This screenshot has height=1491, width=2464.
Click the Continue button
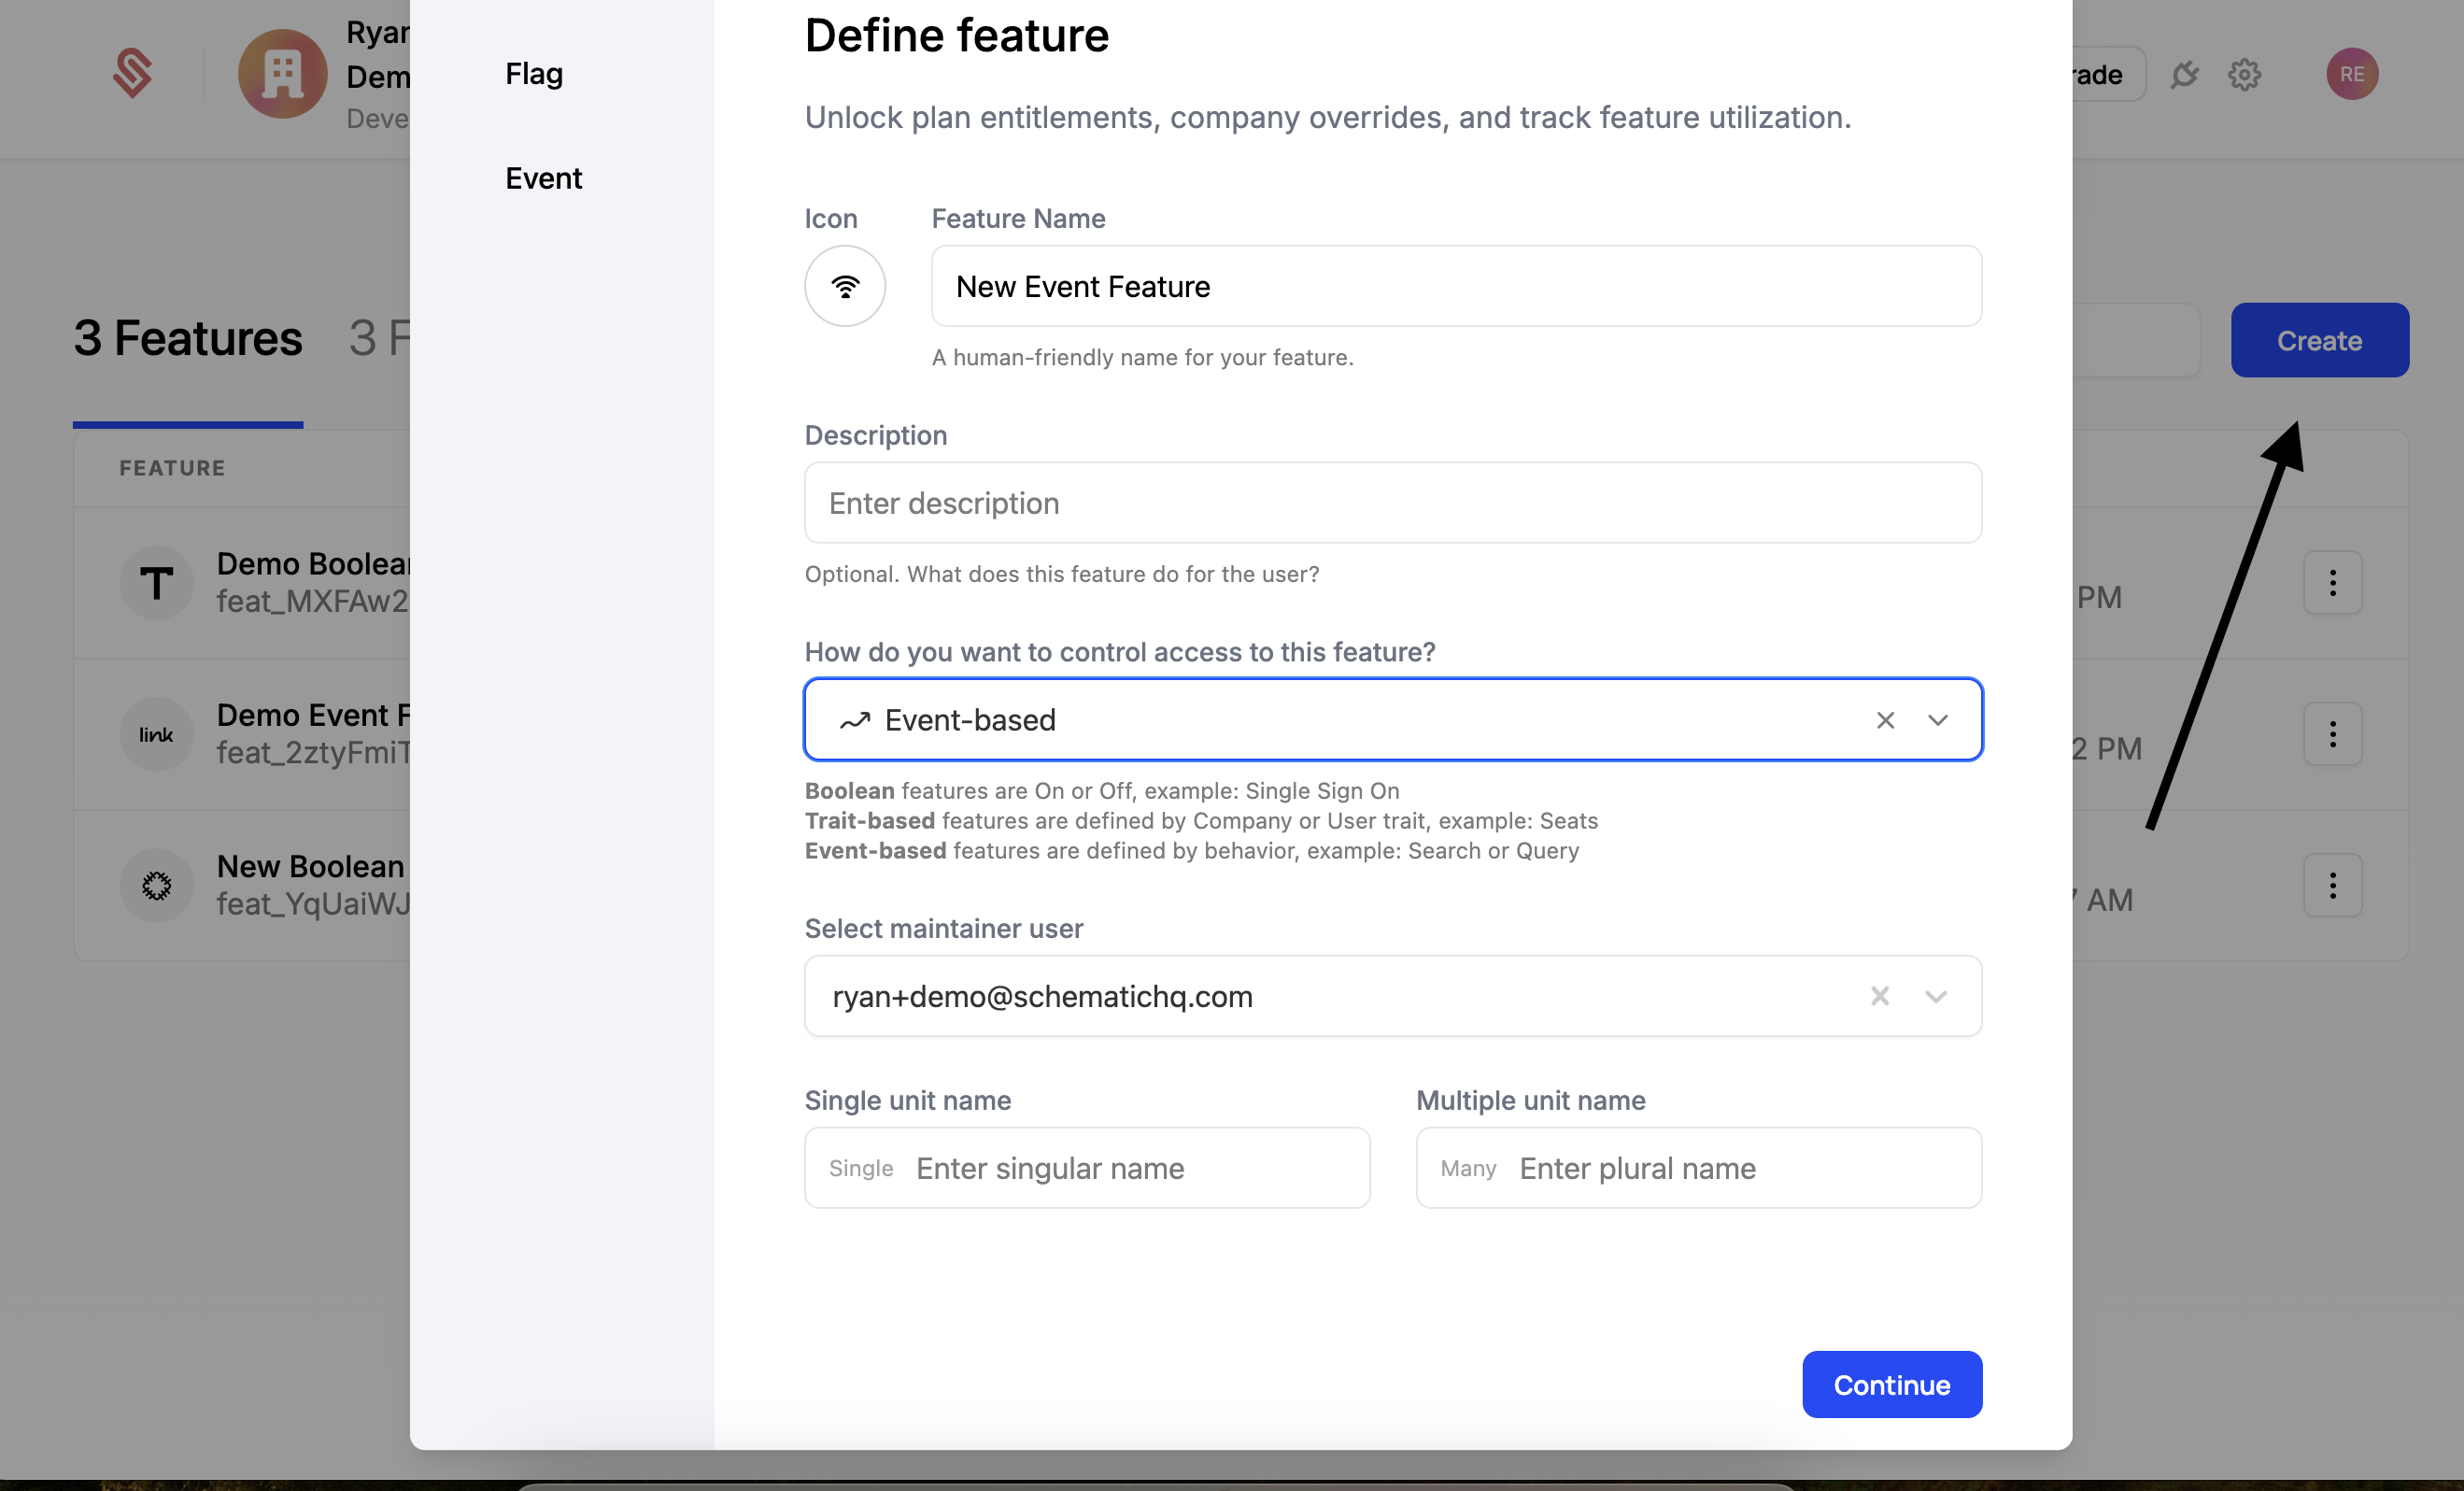click(x=1891, y=1384)
